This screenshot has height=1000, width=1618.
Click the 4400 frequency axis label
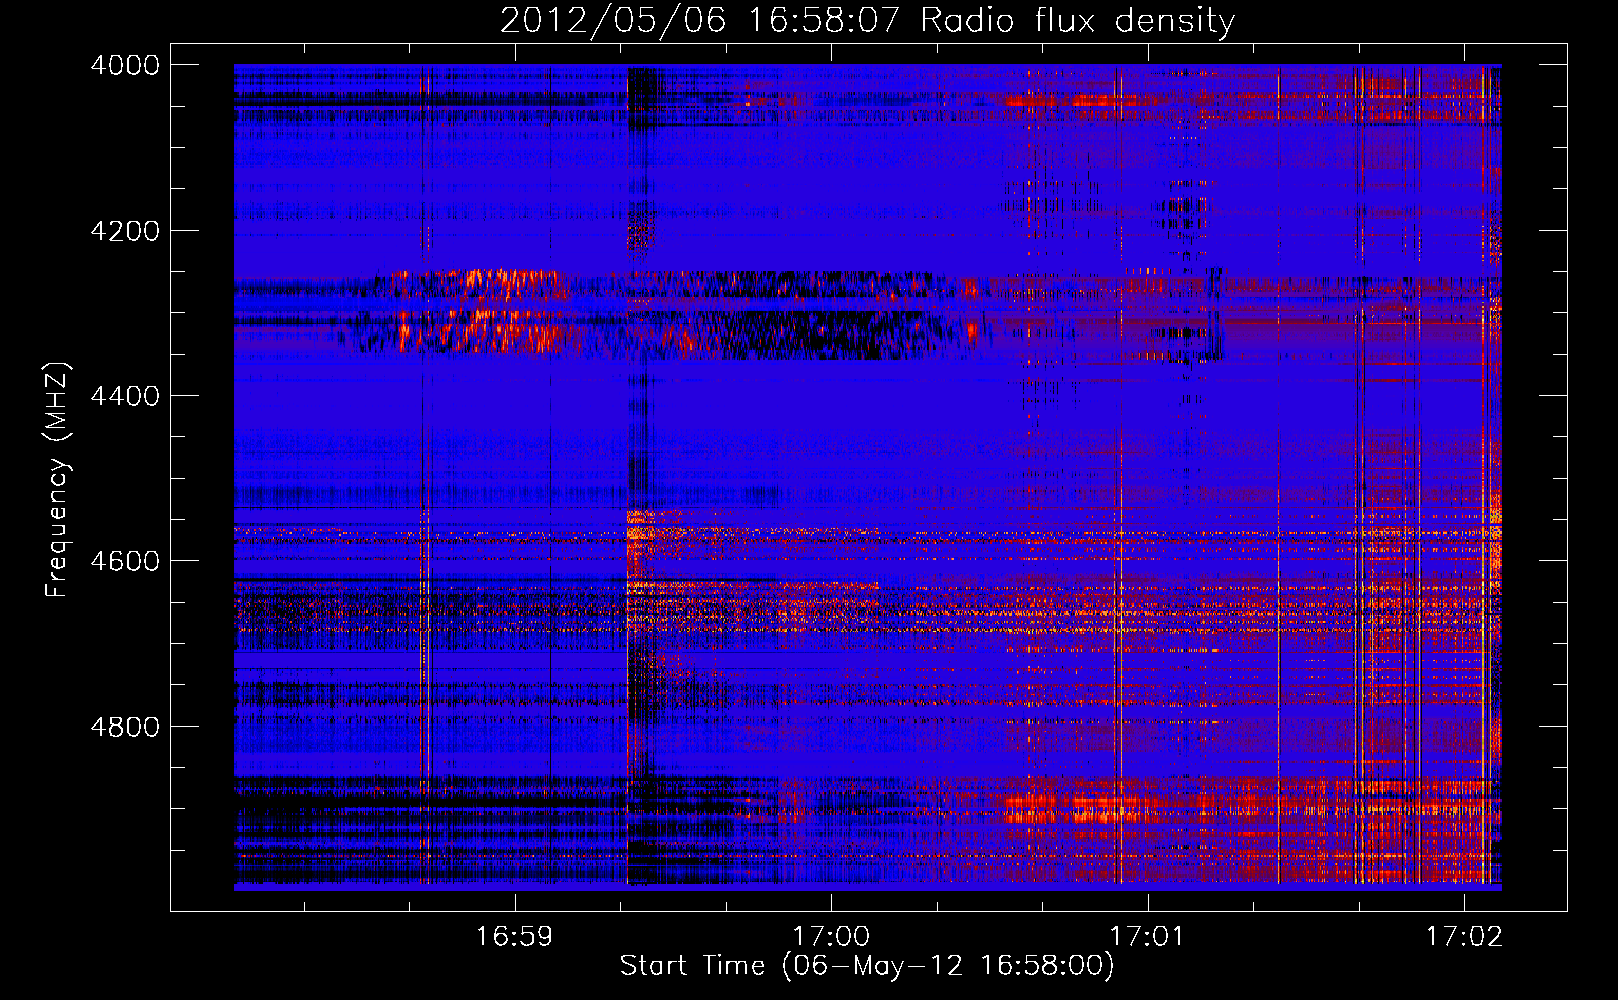coord(124,396)
